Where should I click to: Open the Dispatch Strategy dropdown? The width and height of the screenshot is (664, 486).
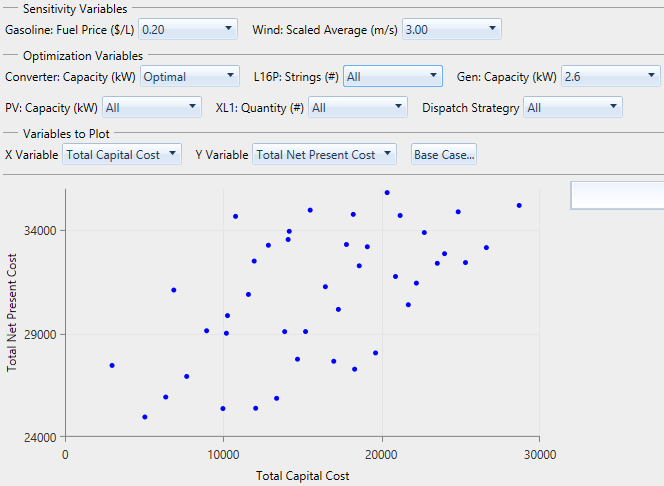click(573, 107)
